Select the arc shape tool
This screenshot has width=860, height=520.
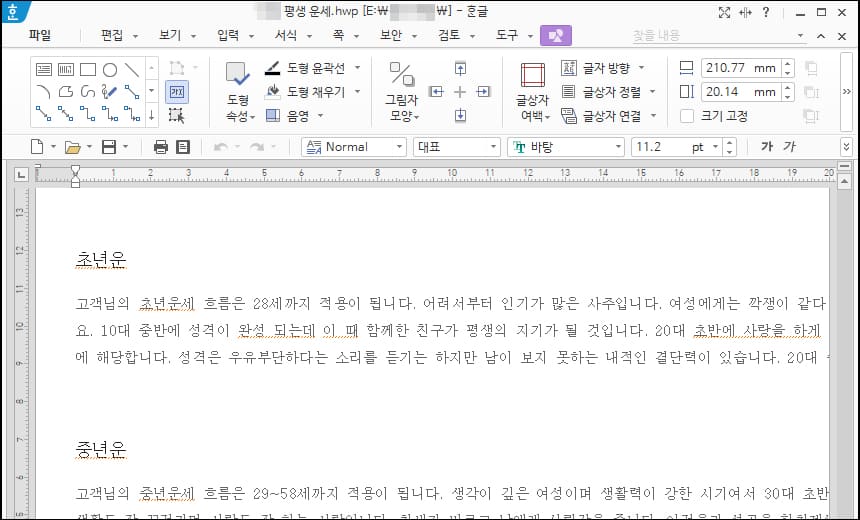tap(44, 92)
